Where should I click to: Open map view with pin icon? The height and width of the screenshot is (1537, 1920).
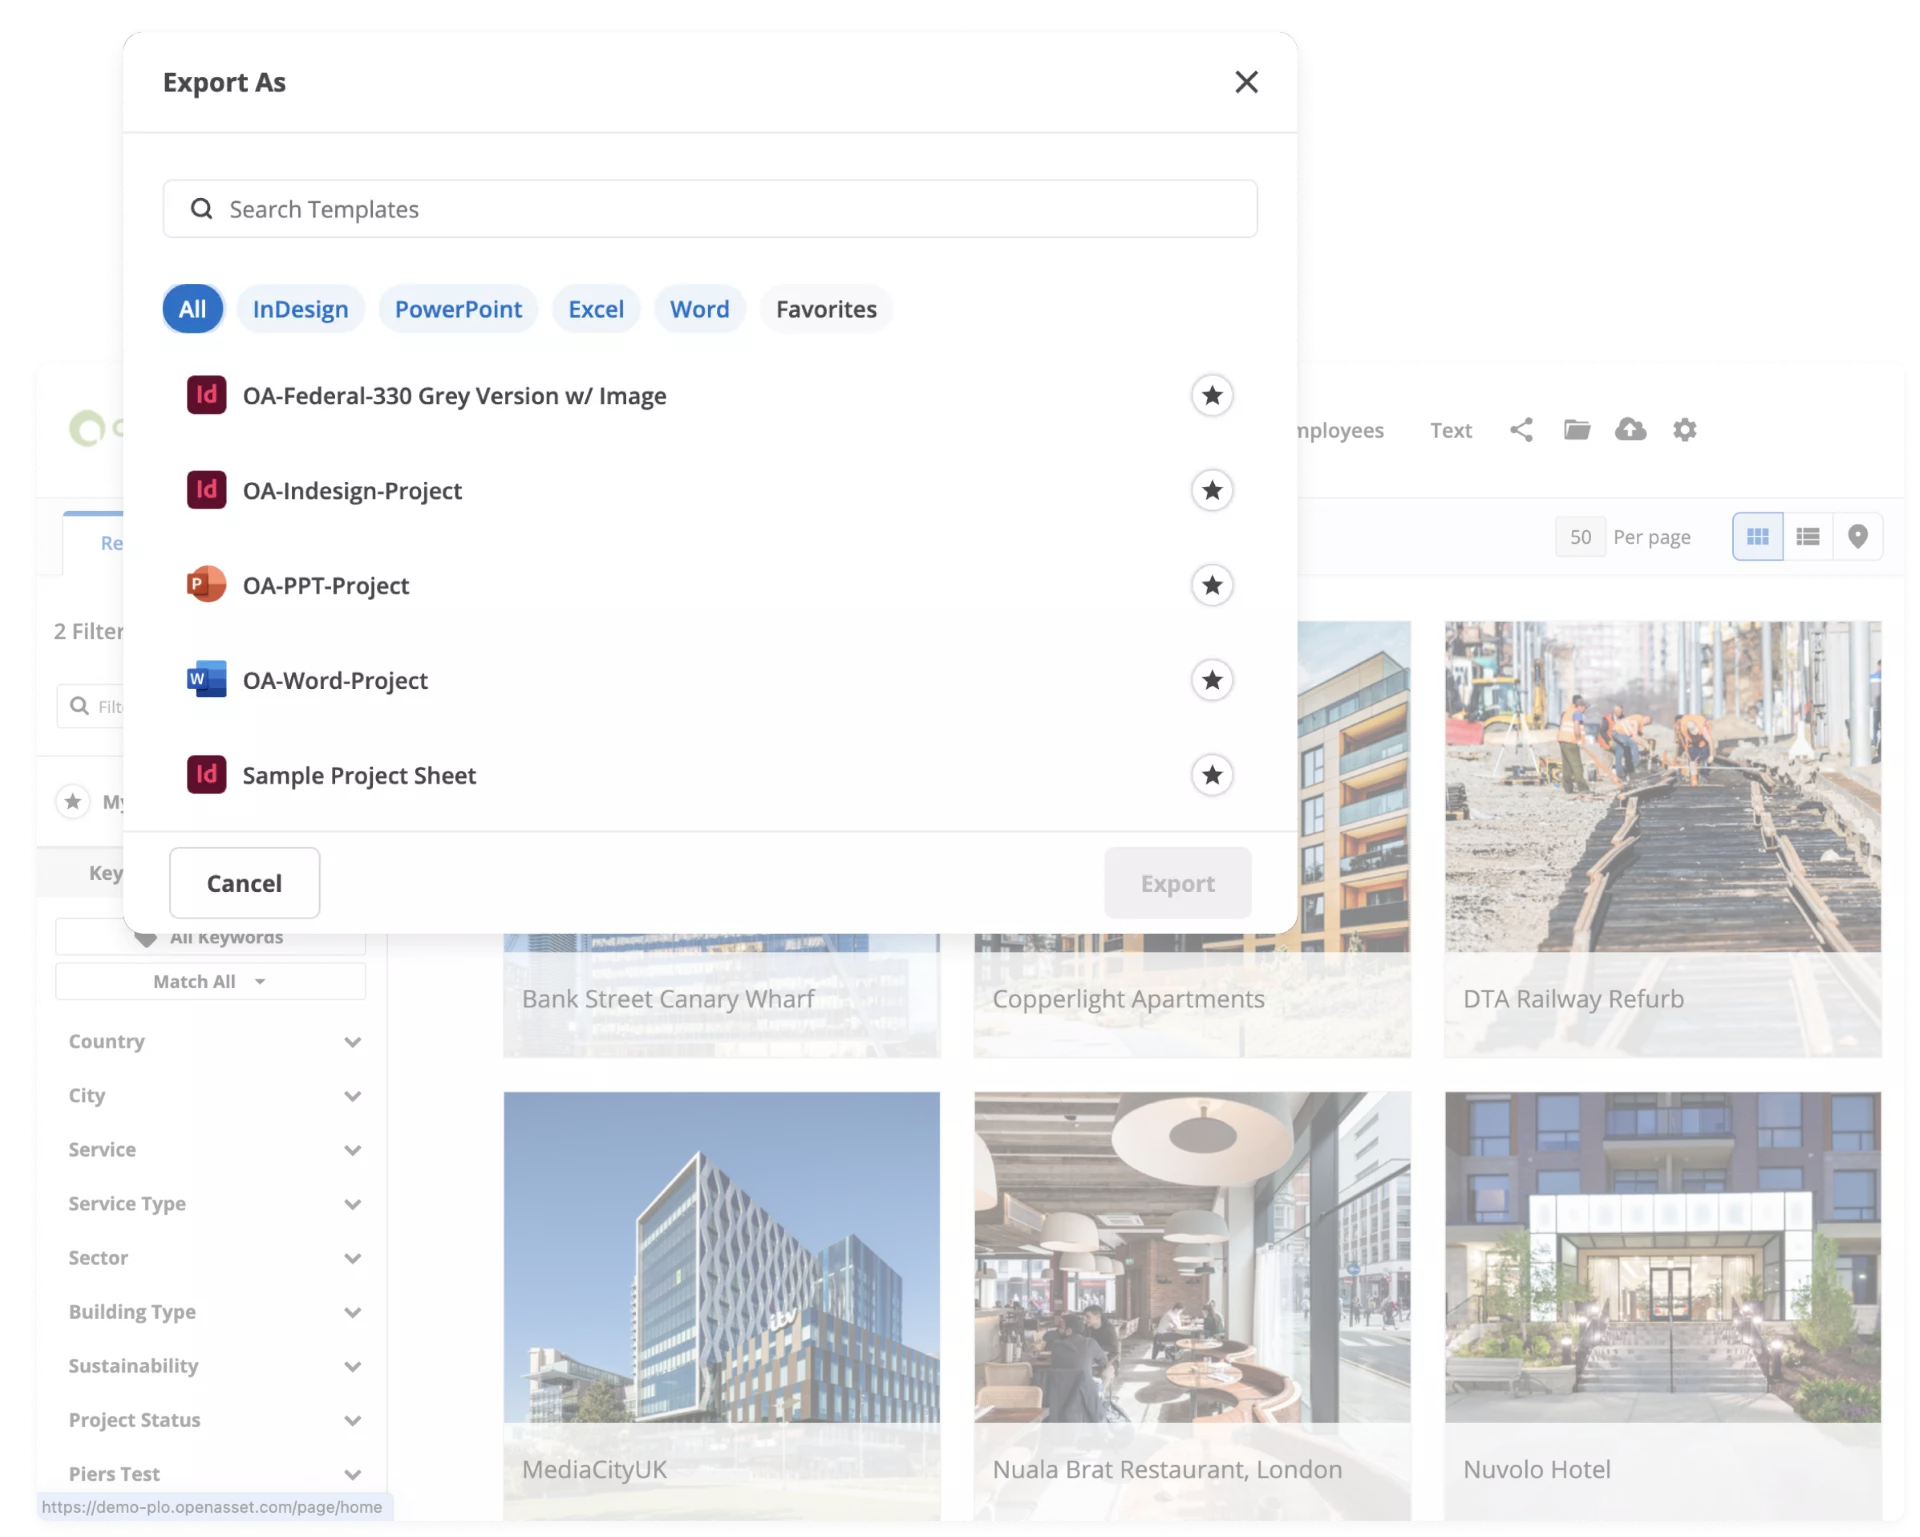click(1858, 537)
